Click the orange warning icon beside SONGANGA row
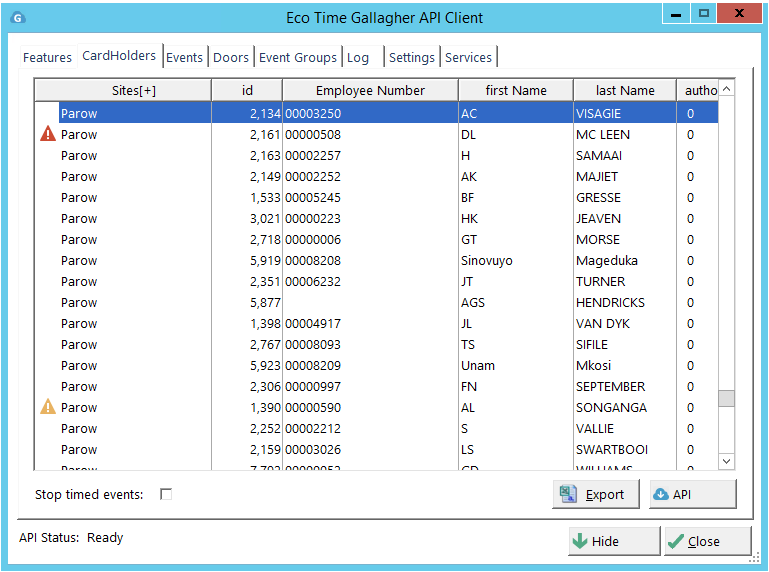 point(48,407)
